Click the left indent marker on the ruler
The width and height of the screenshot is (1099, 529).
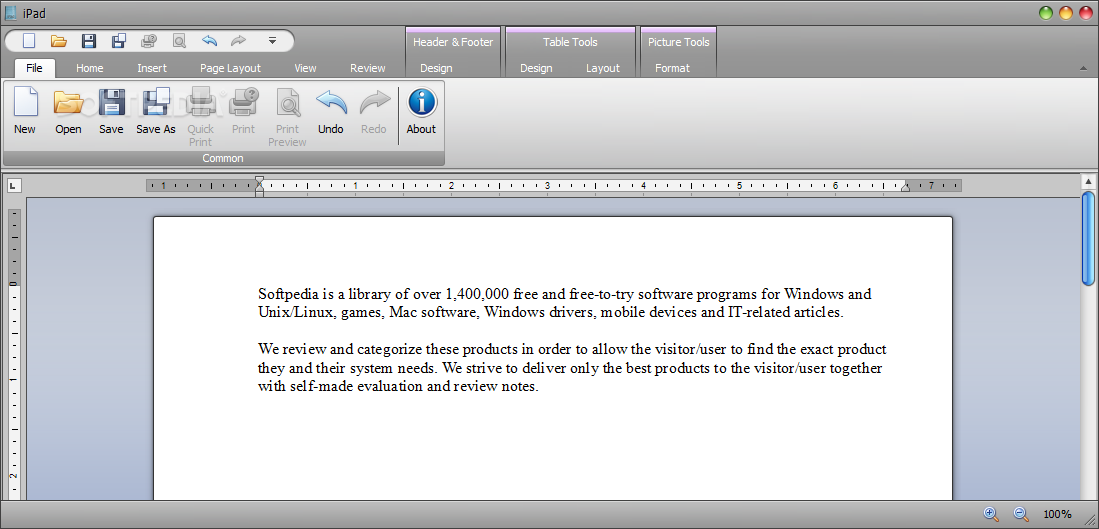(259, 186)
